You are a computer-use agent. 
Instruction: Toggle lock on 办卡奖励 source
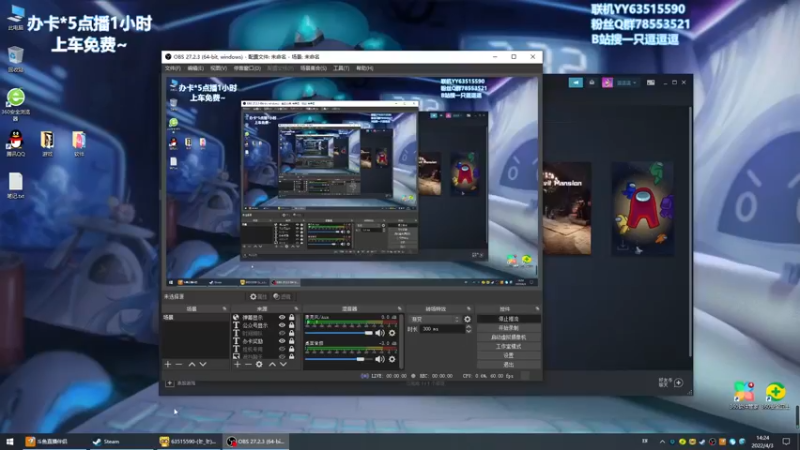point(291,341)
